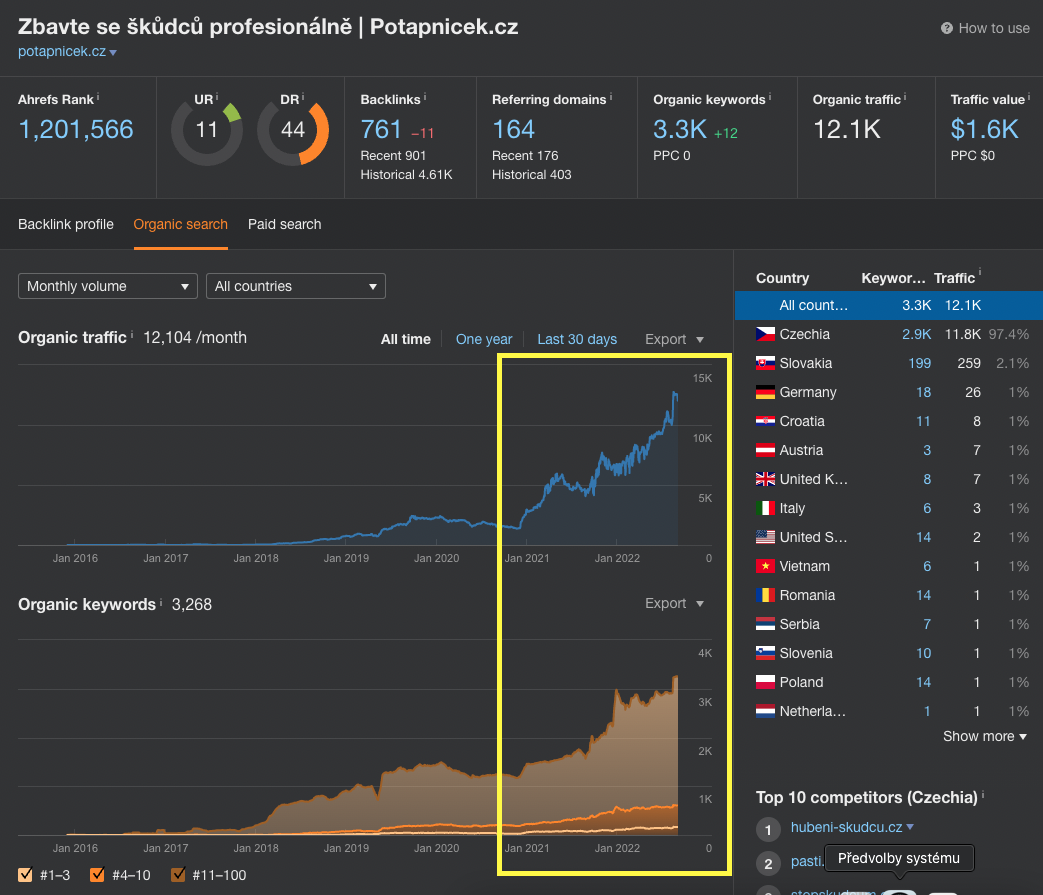This screenshot has width=1043, height=895.
Task: Click the Croatia flag icon
Action: (x=765, y=421)
